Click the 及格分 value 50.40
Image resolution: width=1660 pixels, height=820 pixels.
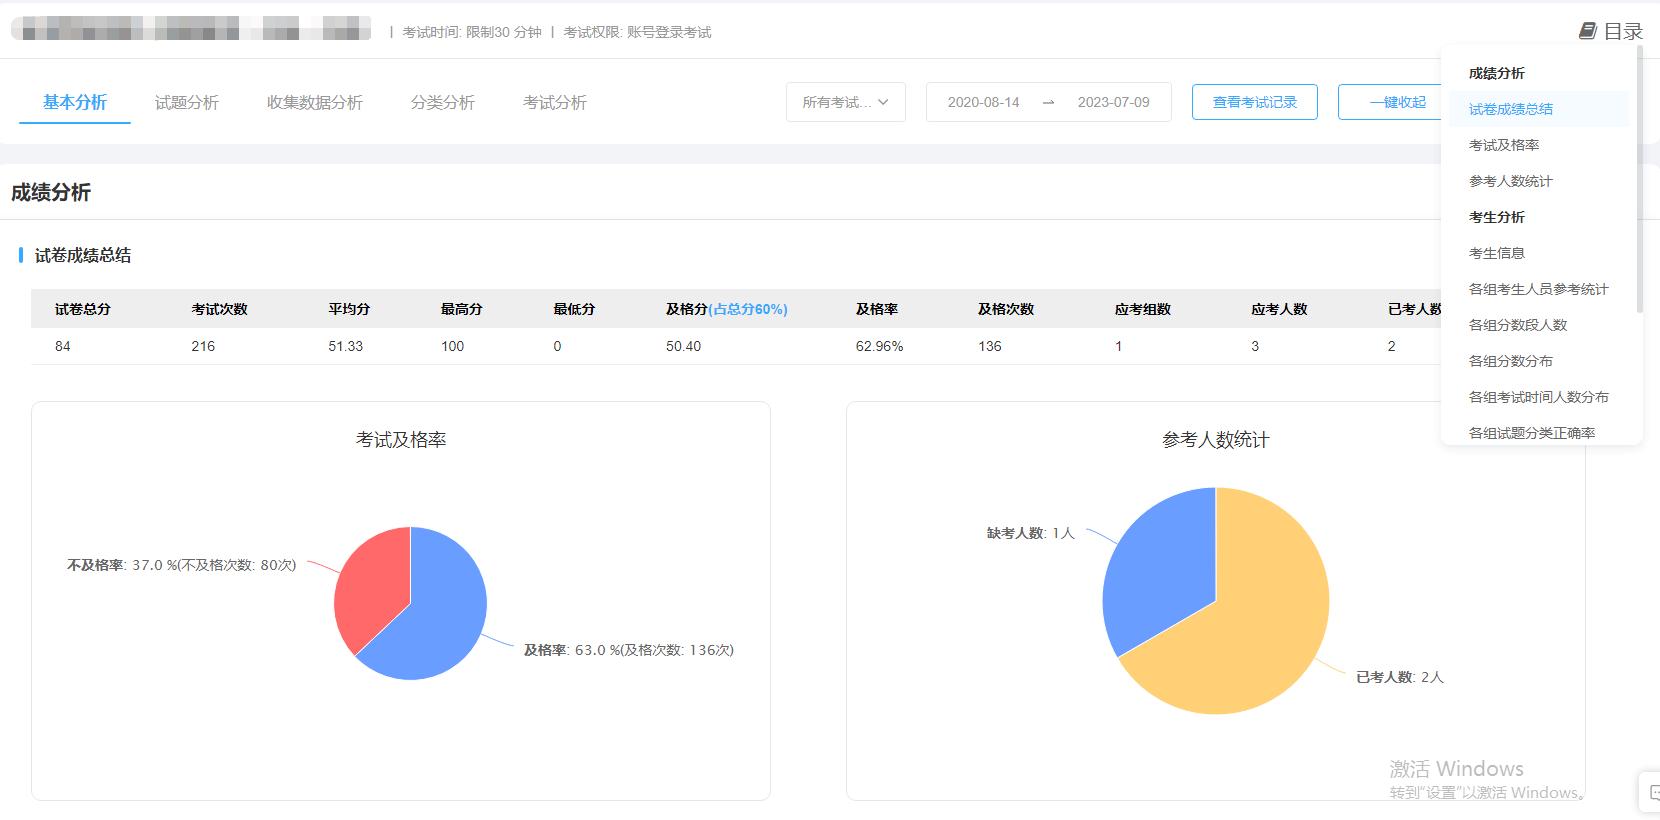click(x=684, y=346)
